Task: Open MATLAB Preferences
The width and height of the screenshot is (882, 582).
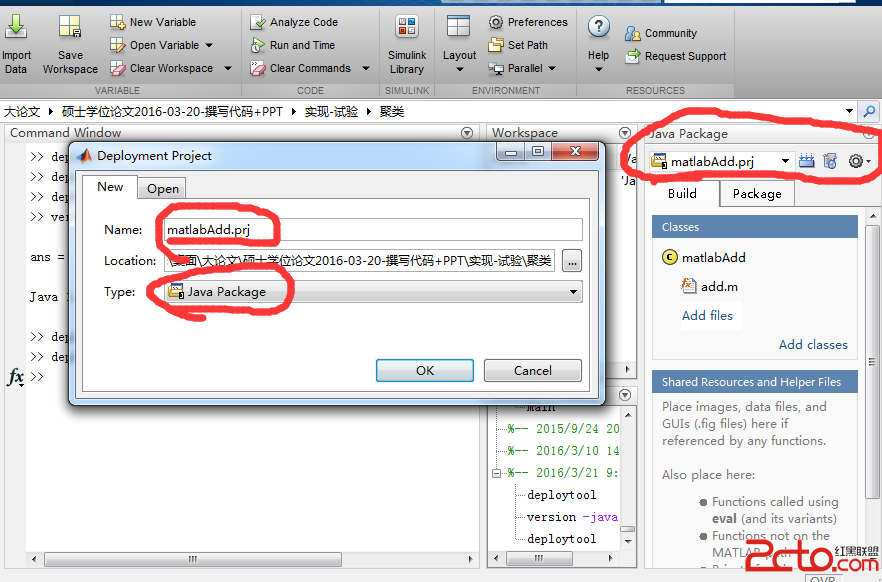Action: click(x=528, y=22)
